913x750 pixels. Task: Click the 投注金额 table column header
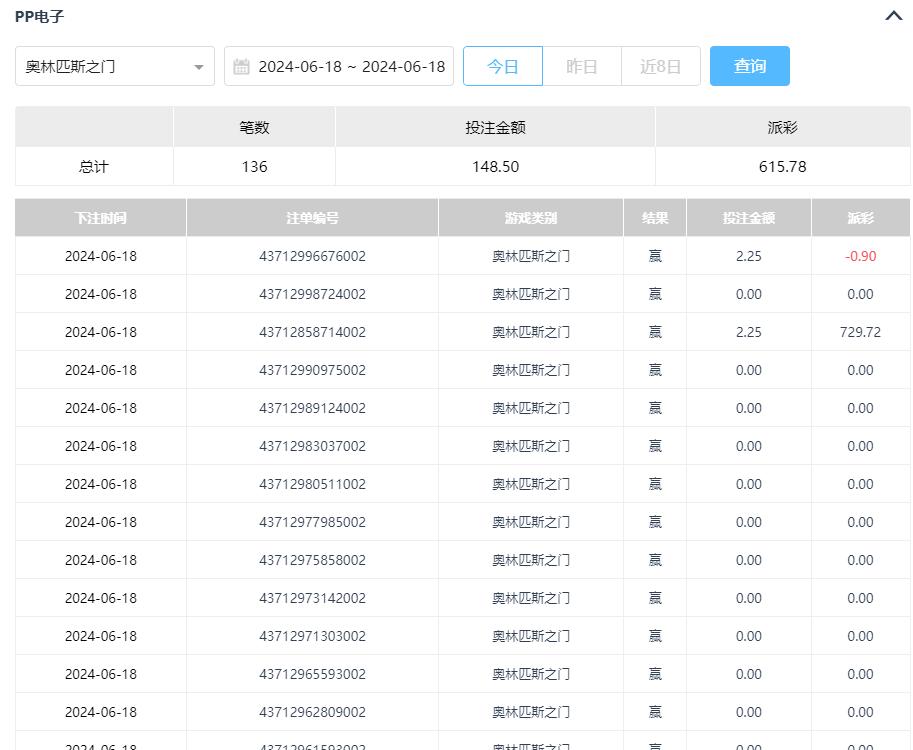pyautogui.click(x=748, y=218)
